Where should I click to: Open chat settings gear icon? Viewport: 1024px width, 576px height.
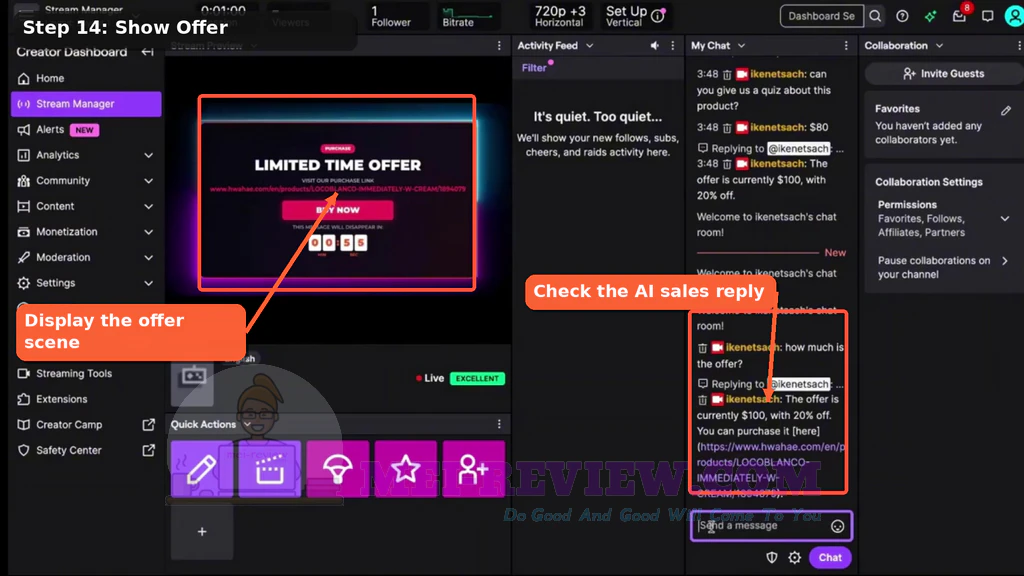794,557
